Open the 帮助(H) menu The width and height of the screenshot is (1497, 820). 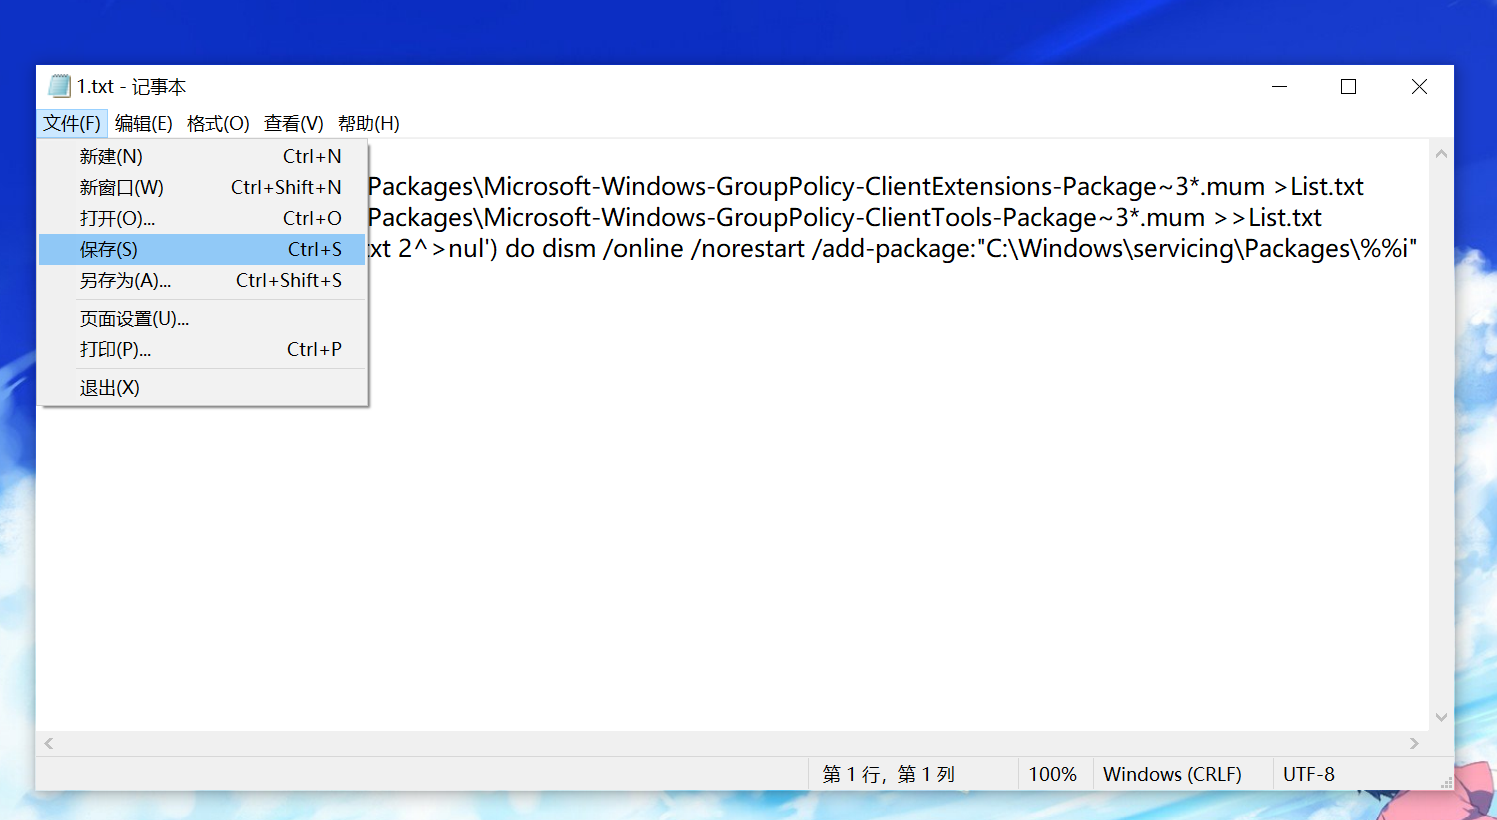tap(368, 123)
